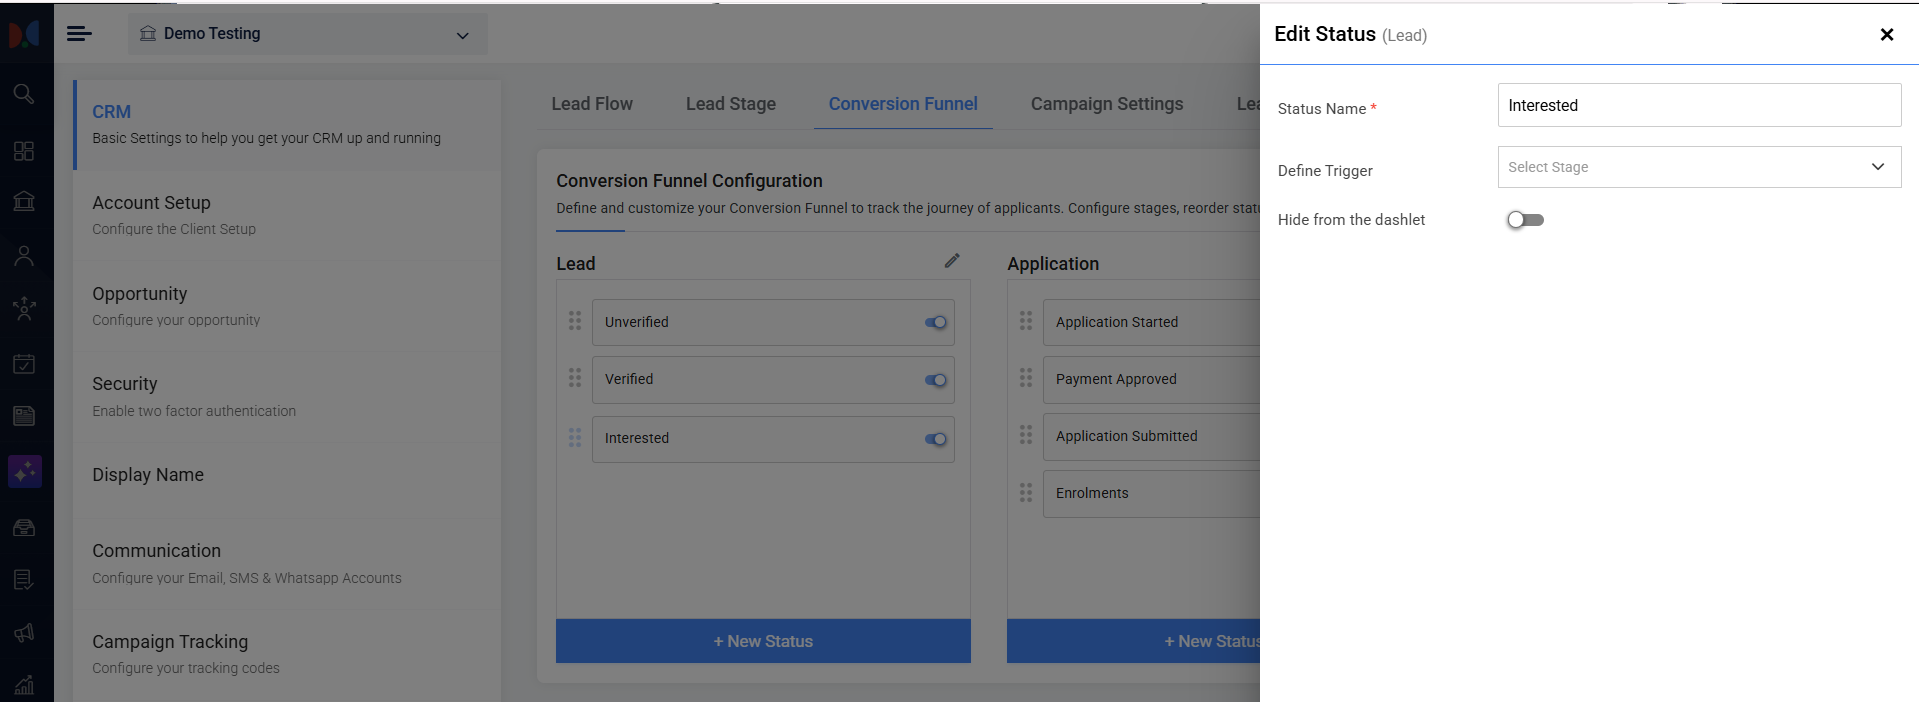Open the Select Stage dropdown
Viewport: 1919px width, 702px height.
pyautogui.click(x=1699, y=167)
